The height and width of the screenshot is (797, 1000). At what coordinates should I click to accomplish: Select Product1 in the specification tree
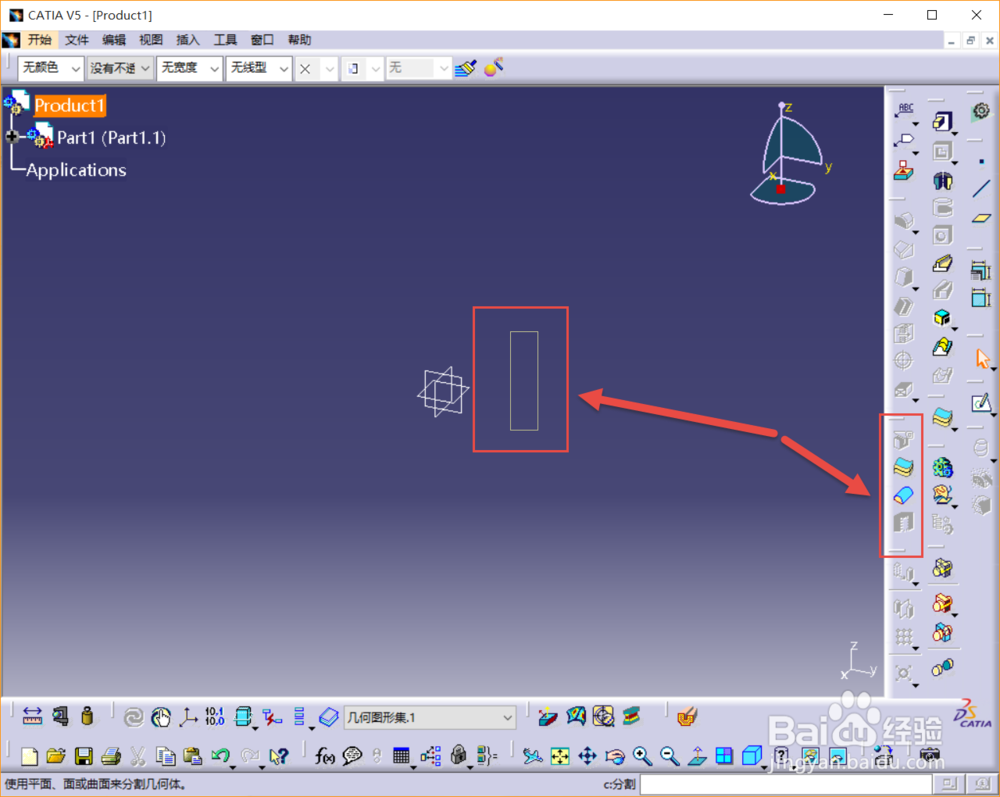(70, 105)
